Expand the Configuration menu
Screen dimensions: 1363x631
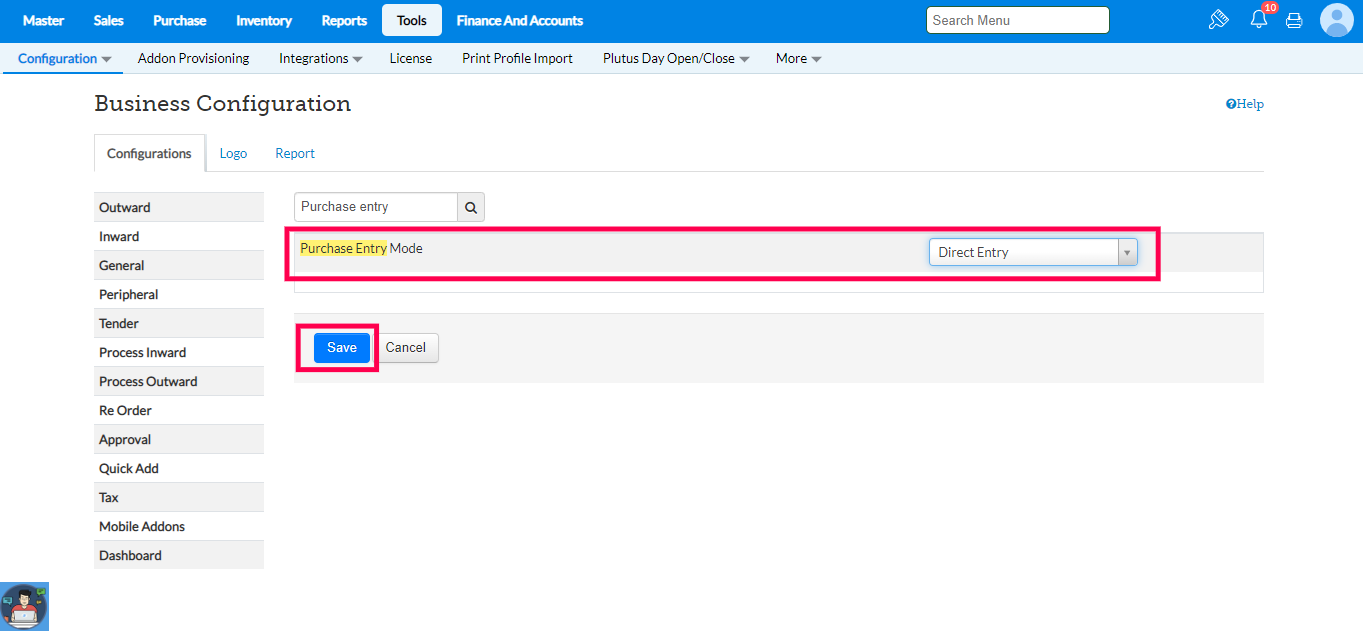click(x=64, y=58)
